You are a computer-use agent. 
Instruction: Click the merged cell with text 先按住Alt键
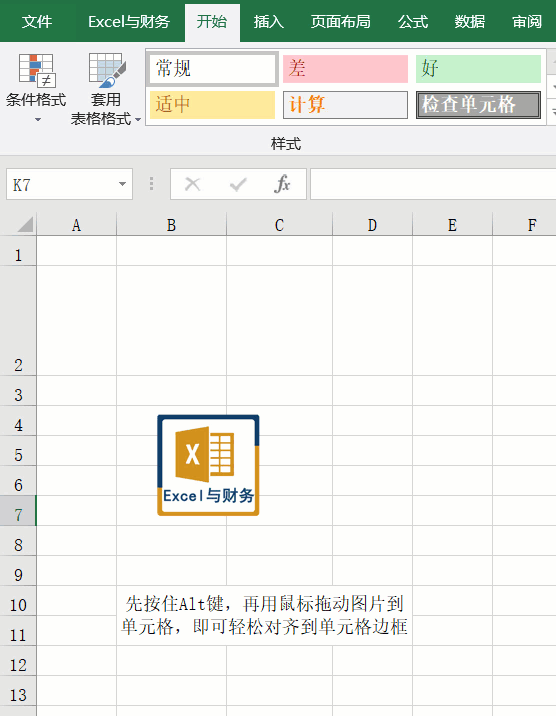point(264,616)
